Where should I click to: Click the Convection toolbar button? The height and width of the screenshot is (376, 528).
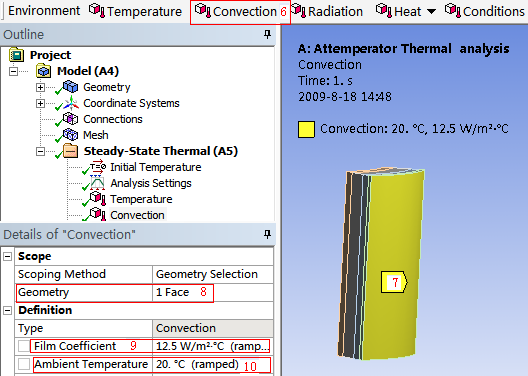(x=240, y=11)
